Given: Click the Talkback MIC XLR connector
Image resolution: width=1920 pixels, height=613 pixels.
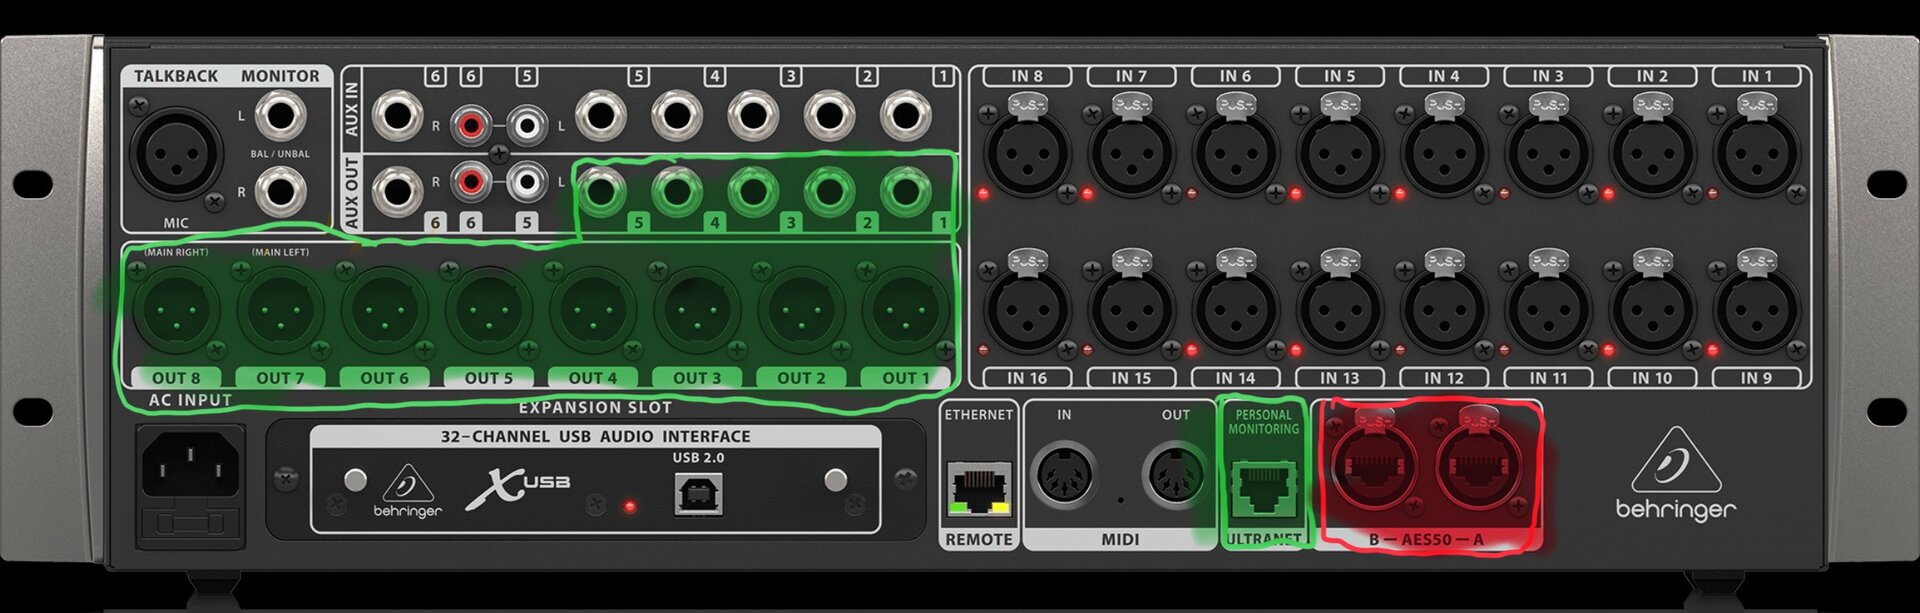Looking at the screenshot, I should [x=178, y=154].
